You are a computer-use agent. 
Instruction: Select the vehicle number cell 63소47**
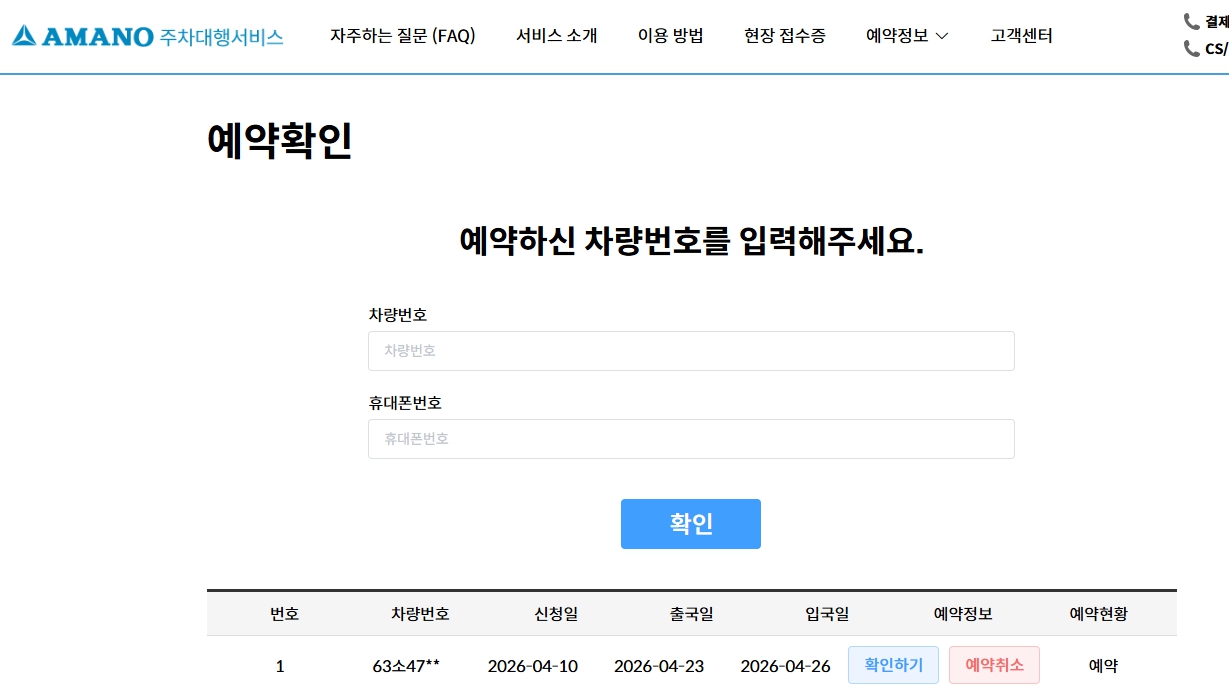point(406,666)
